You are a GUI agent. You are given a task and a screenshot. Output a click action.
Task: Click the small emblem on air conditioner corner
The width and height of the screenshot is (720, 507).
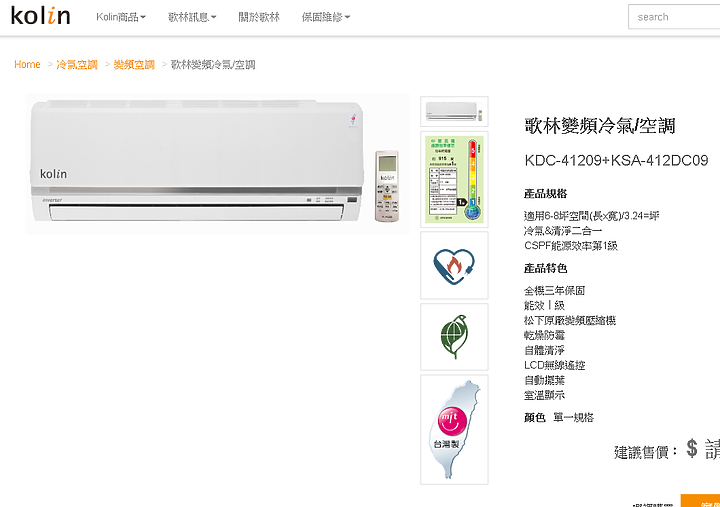(x=353, y=119)
